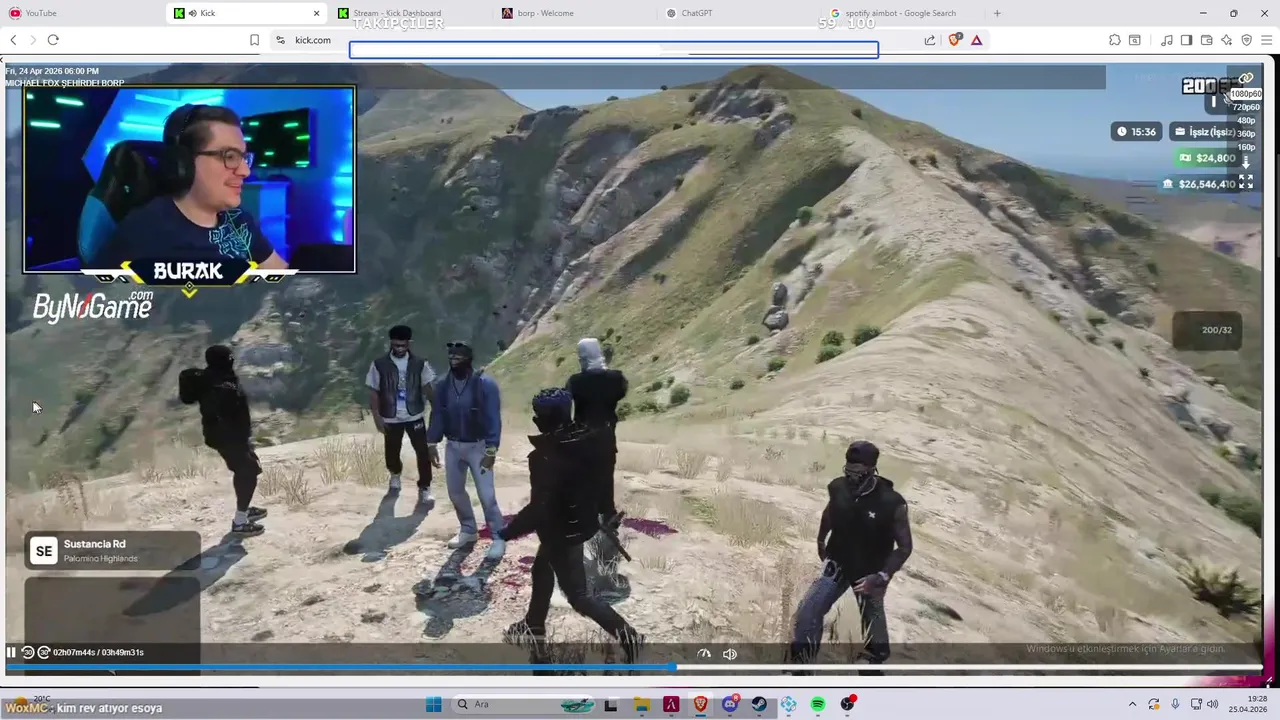The height and width of the screenshot is (720, 1280).
Task: Open OBS Studio from the taskbar
Action: pos(848,704)
